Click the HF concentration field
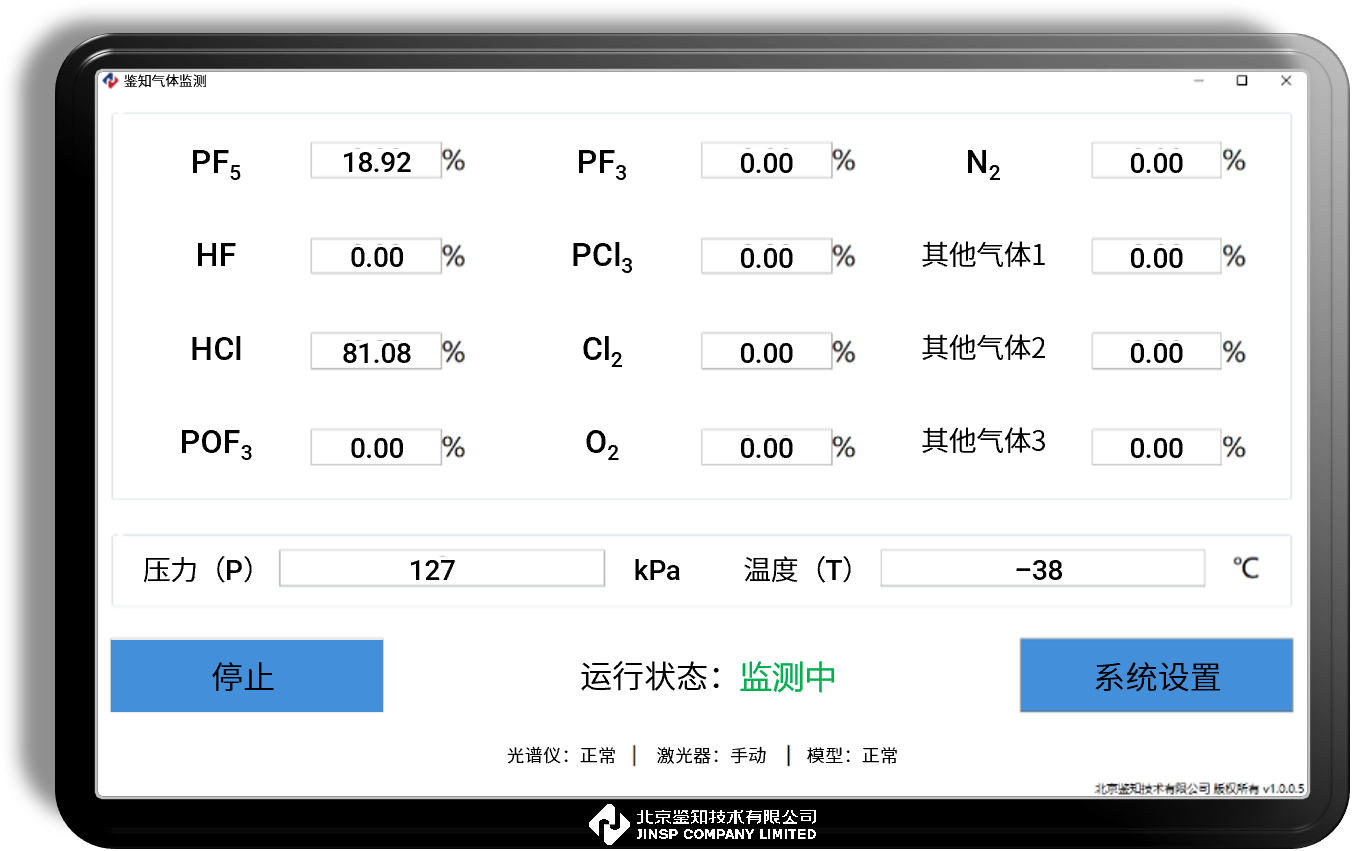Screen dimensions: 1352x851 pyautogui.click(x=376, y=256)
